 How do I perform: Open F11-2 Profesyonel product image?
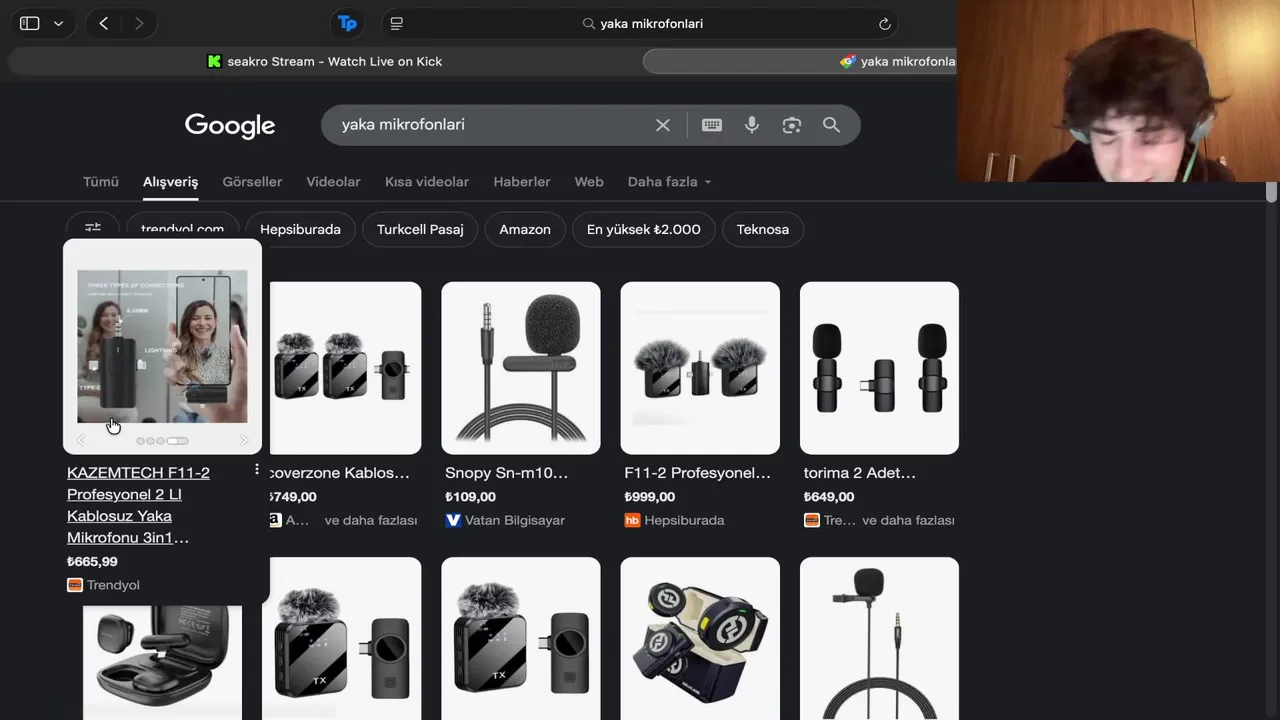[x=700, y=368]
